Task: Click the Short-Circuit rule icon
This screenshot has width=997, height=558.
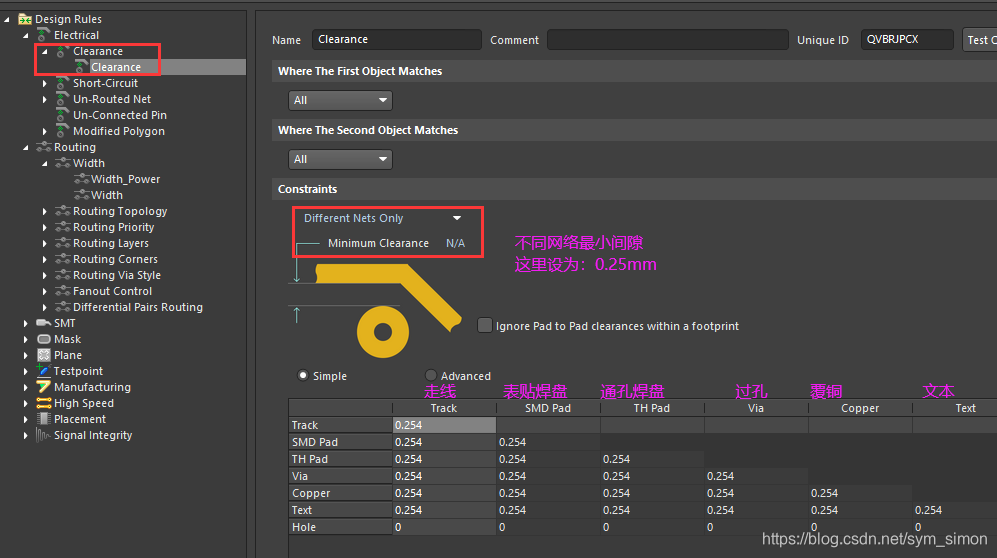Action: pos(62,83)
